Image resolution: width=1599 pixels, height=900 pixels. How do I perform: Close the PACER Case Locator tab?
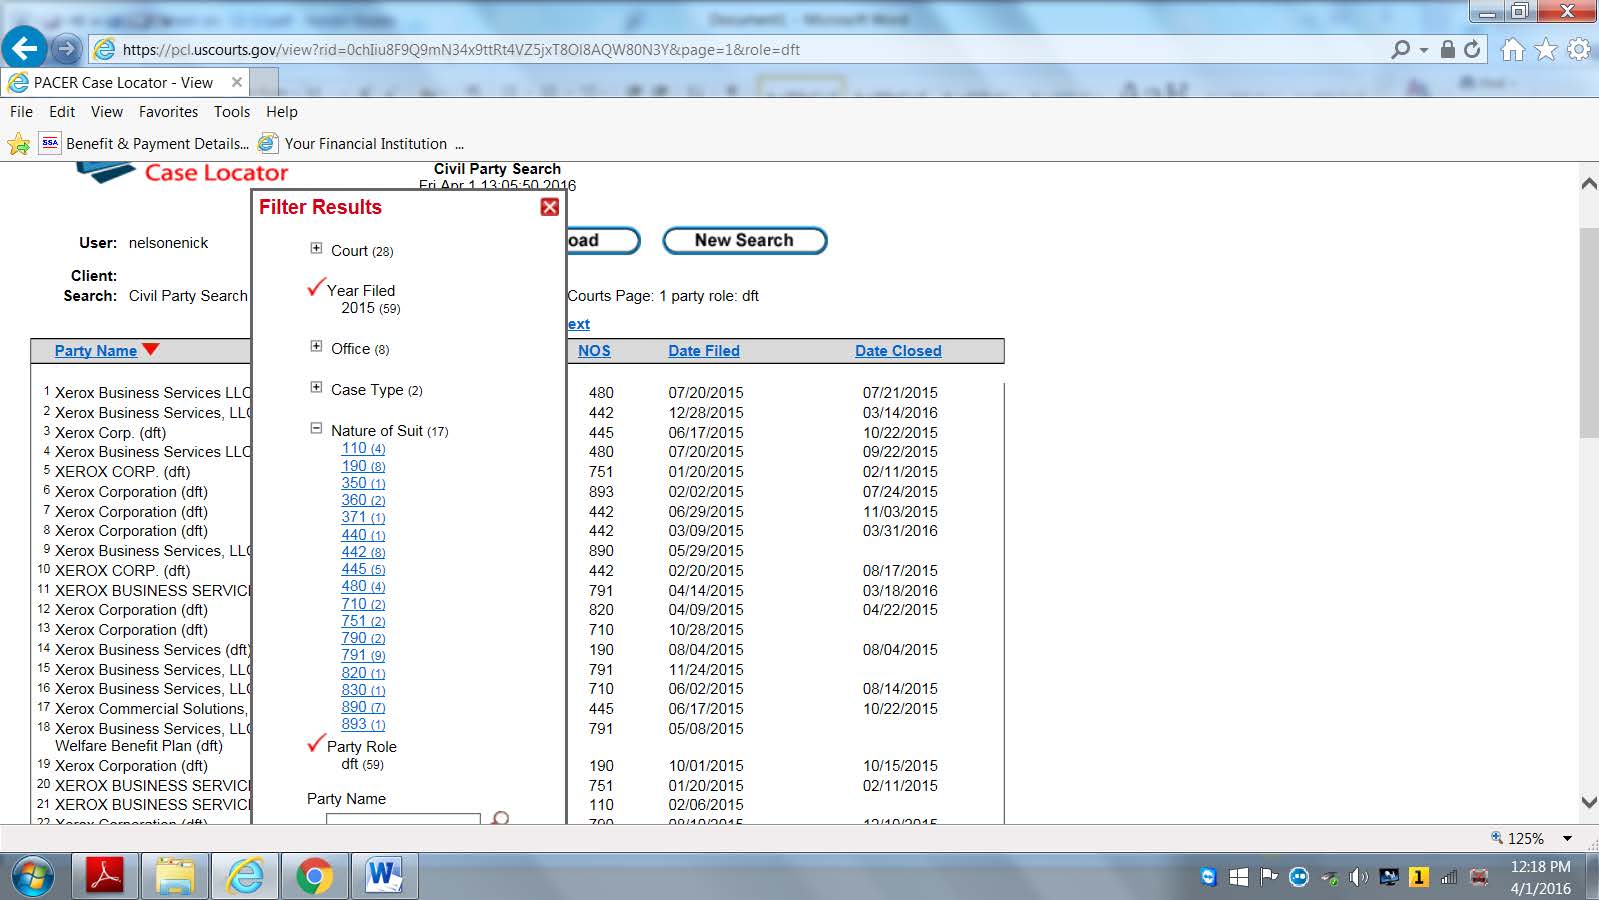[x=237, y=82]
